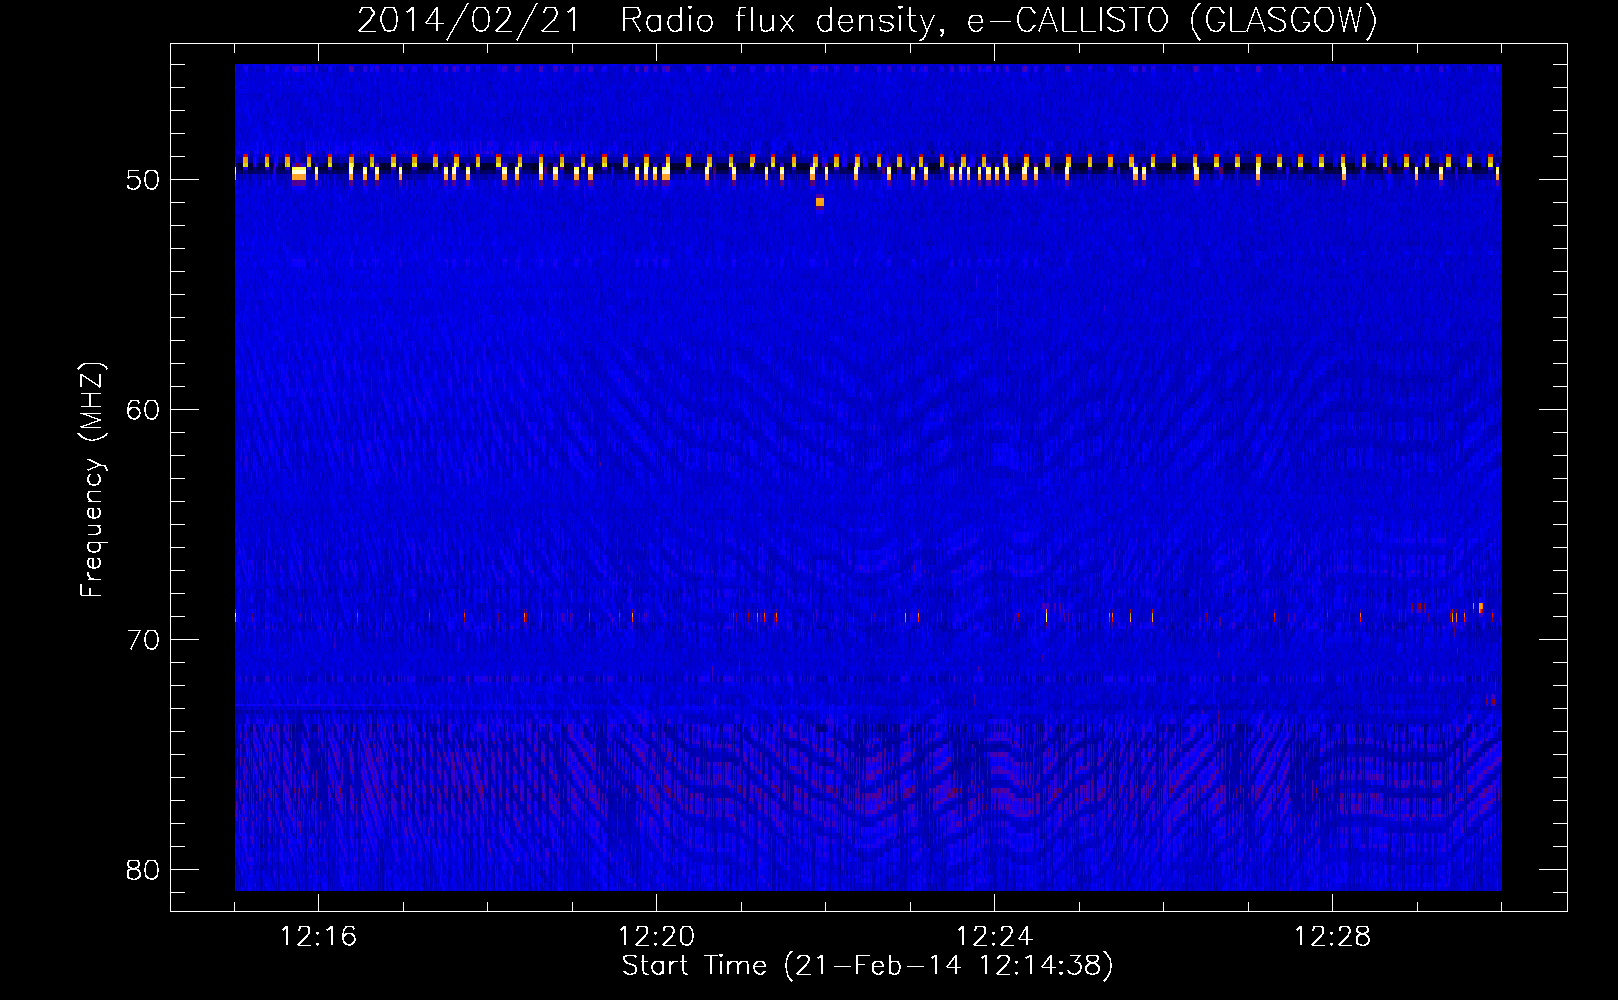Click the 60 MHz frequency tick label
The image size is (1618, 1000).
(144, 410)
